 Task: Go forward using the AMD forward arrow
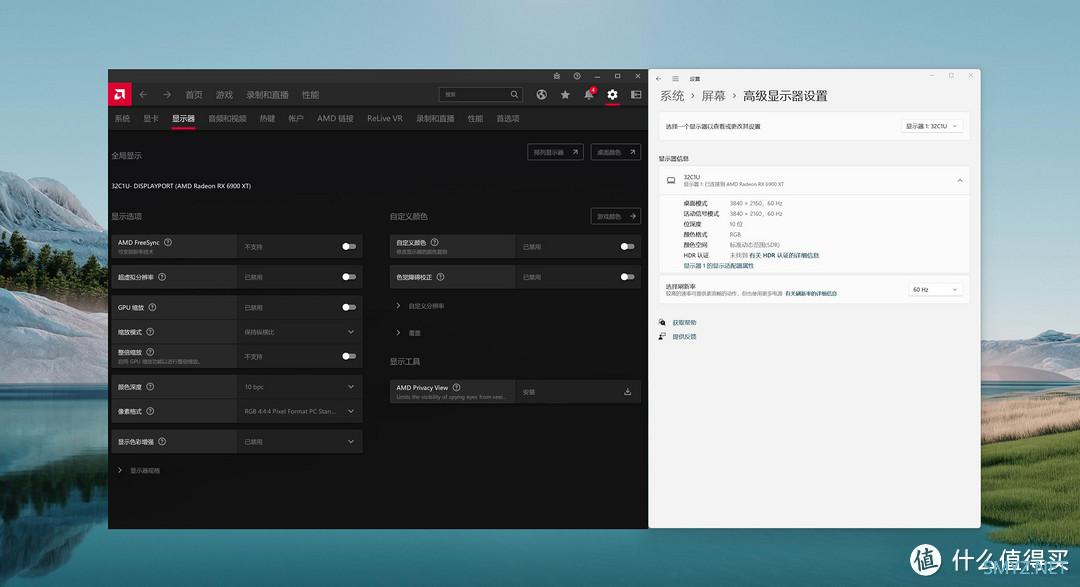point(167,94)
